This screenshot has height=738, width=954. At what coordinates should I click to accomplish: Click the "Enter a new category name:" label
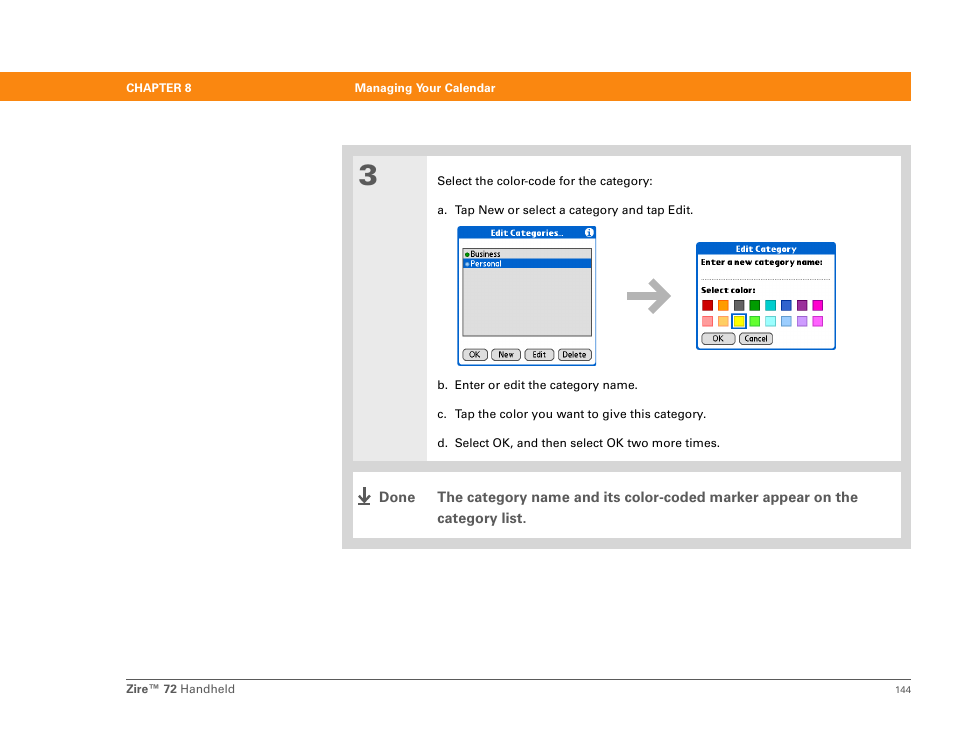point(762,262)
